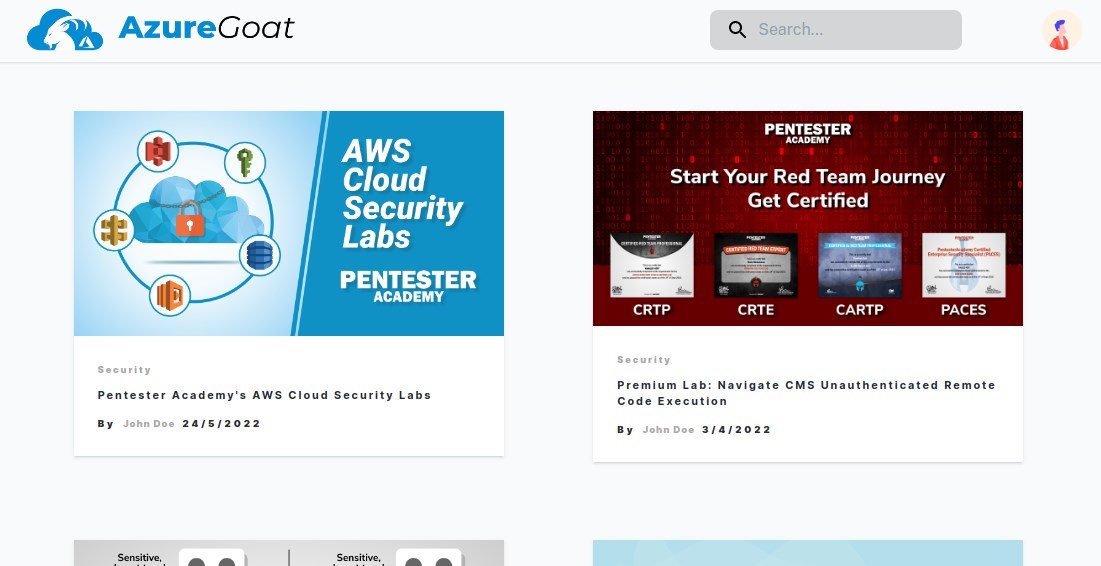Click the magnifying glass search icon
1101x566 pixels.
[x=737, y=29]
